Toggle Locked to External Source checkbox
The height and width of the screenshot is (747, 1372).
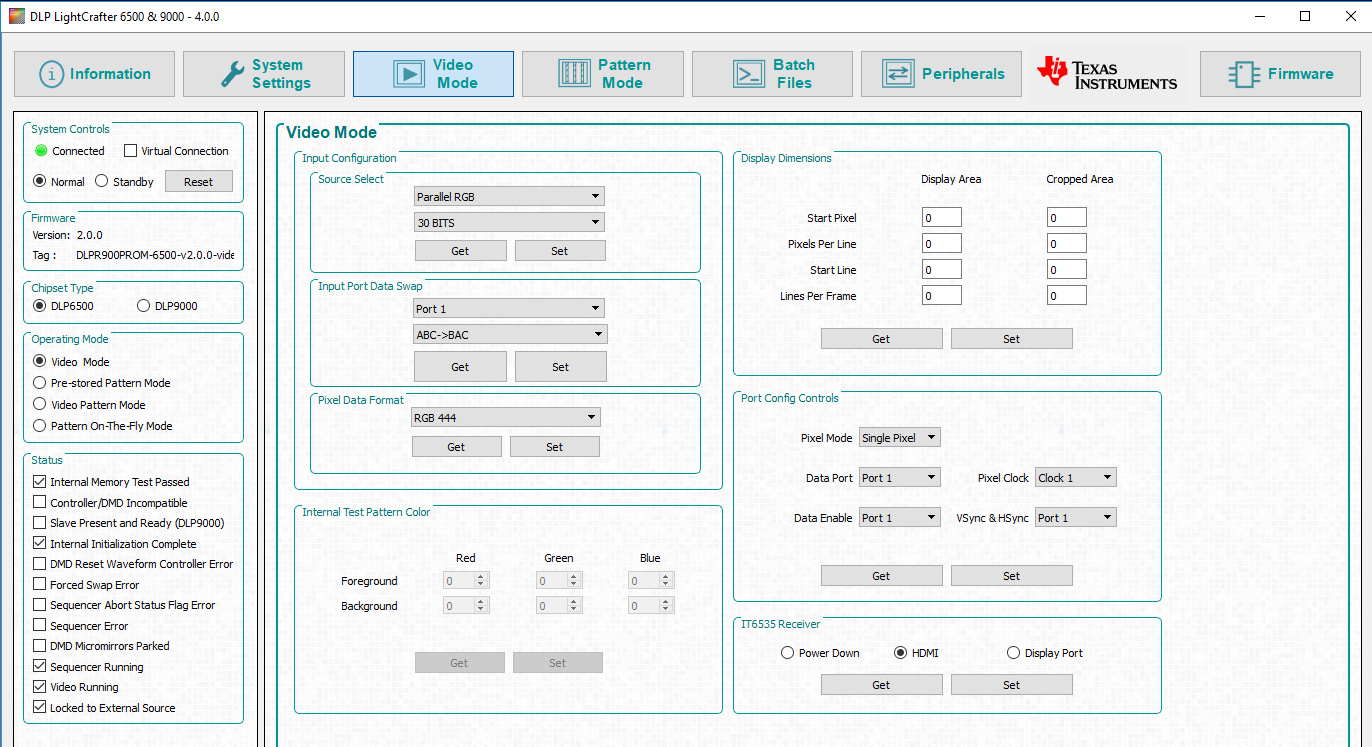coord(40,708)
